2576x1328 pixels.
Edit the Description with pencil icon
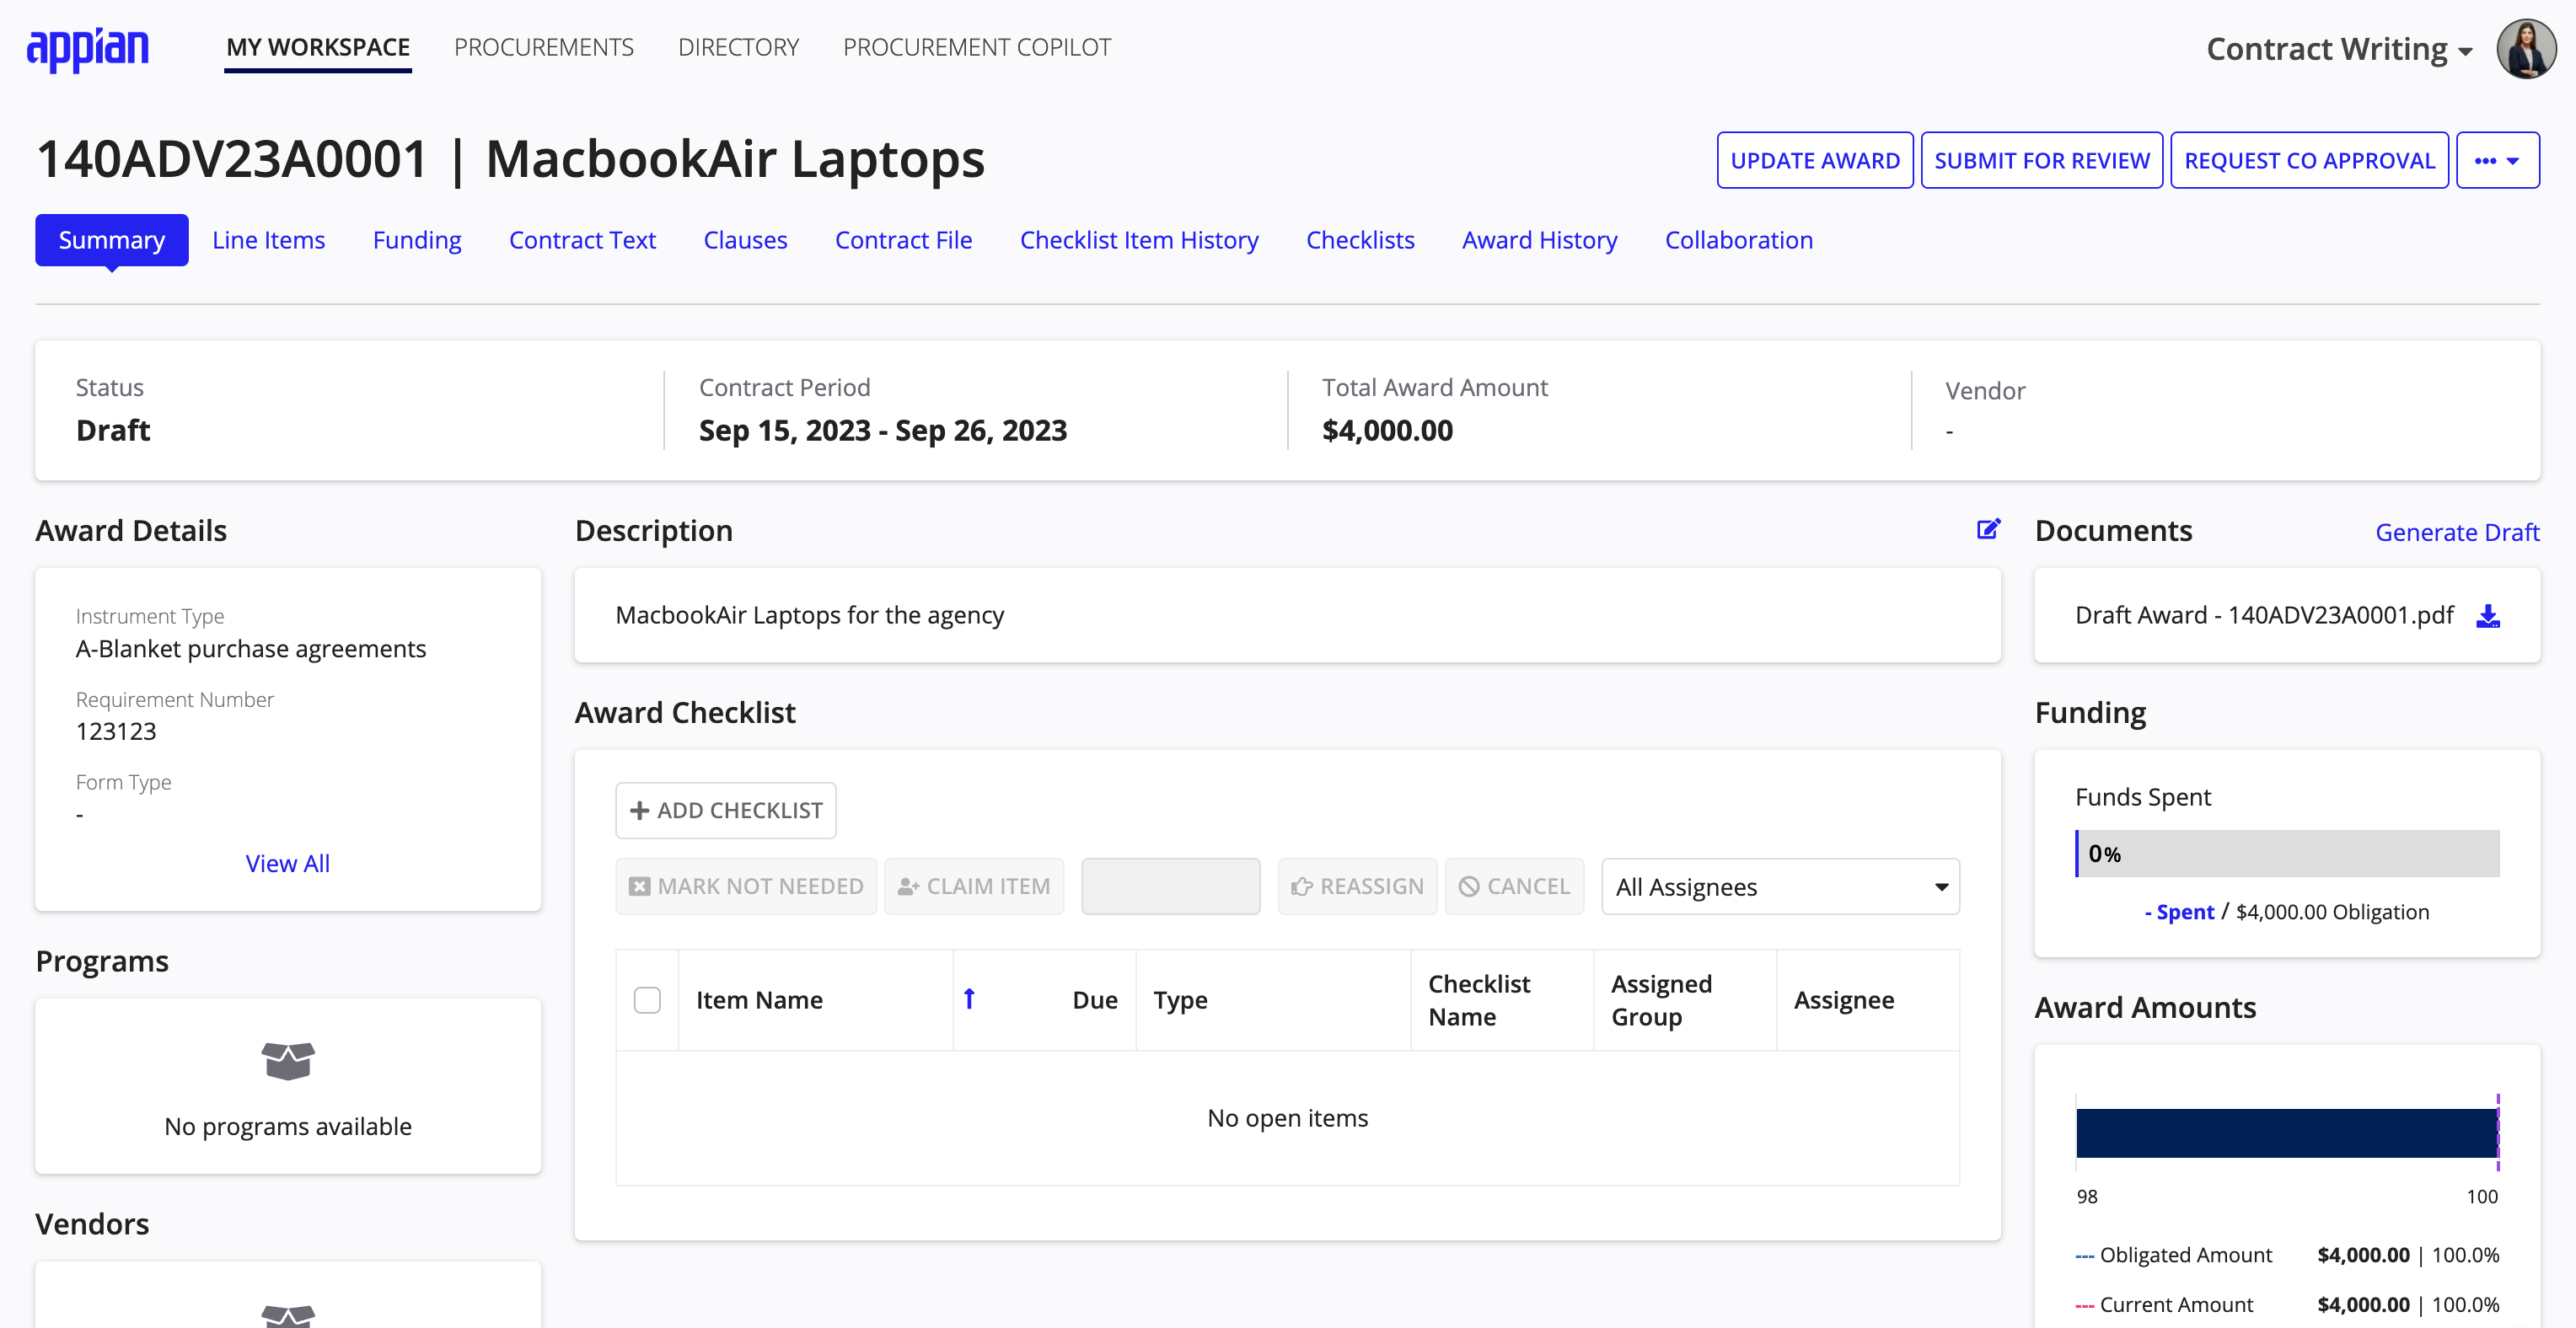tap(1988, 529)
